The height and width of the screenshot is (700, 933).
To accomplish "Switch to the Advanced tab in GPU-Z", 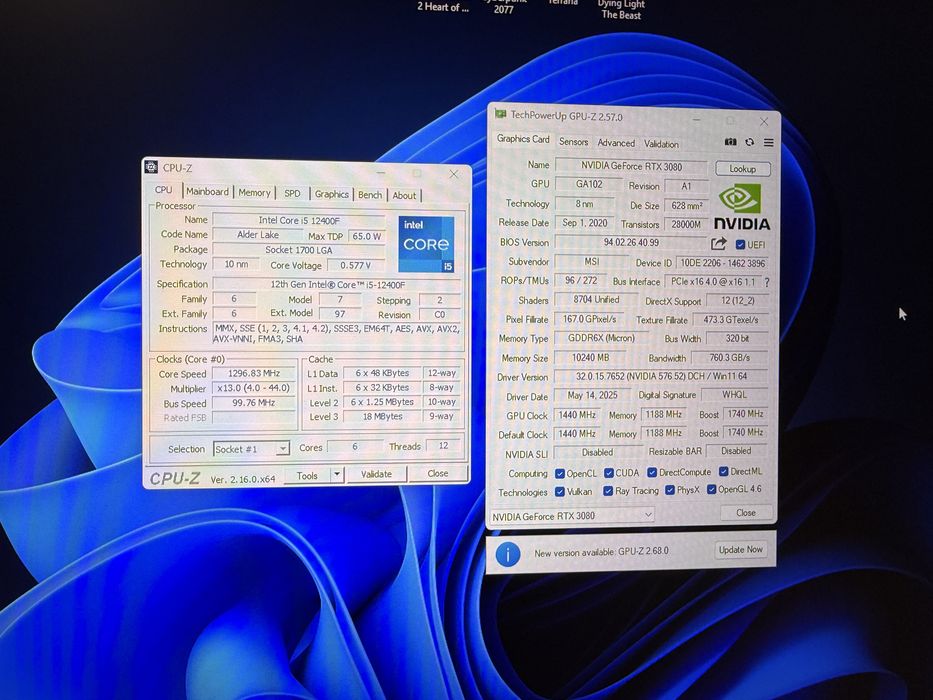I will (x=616, y=143).
